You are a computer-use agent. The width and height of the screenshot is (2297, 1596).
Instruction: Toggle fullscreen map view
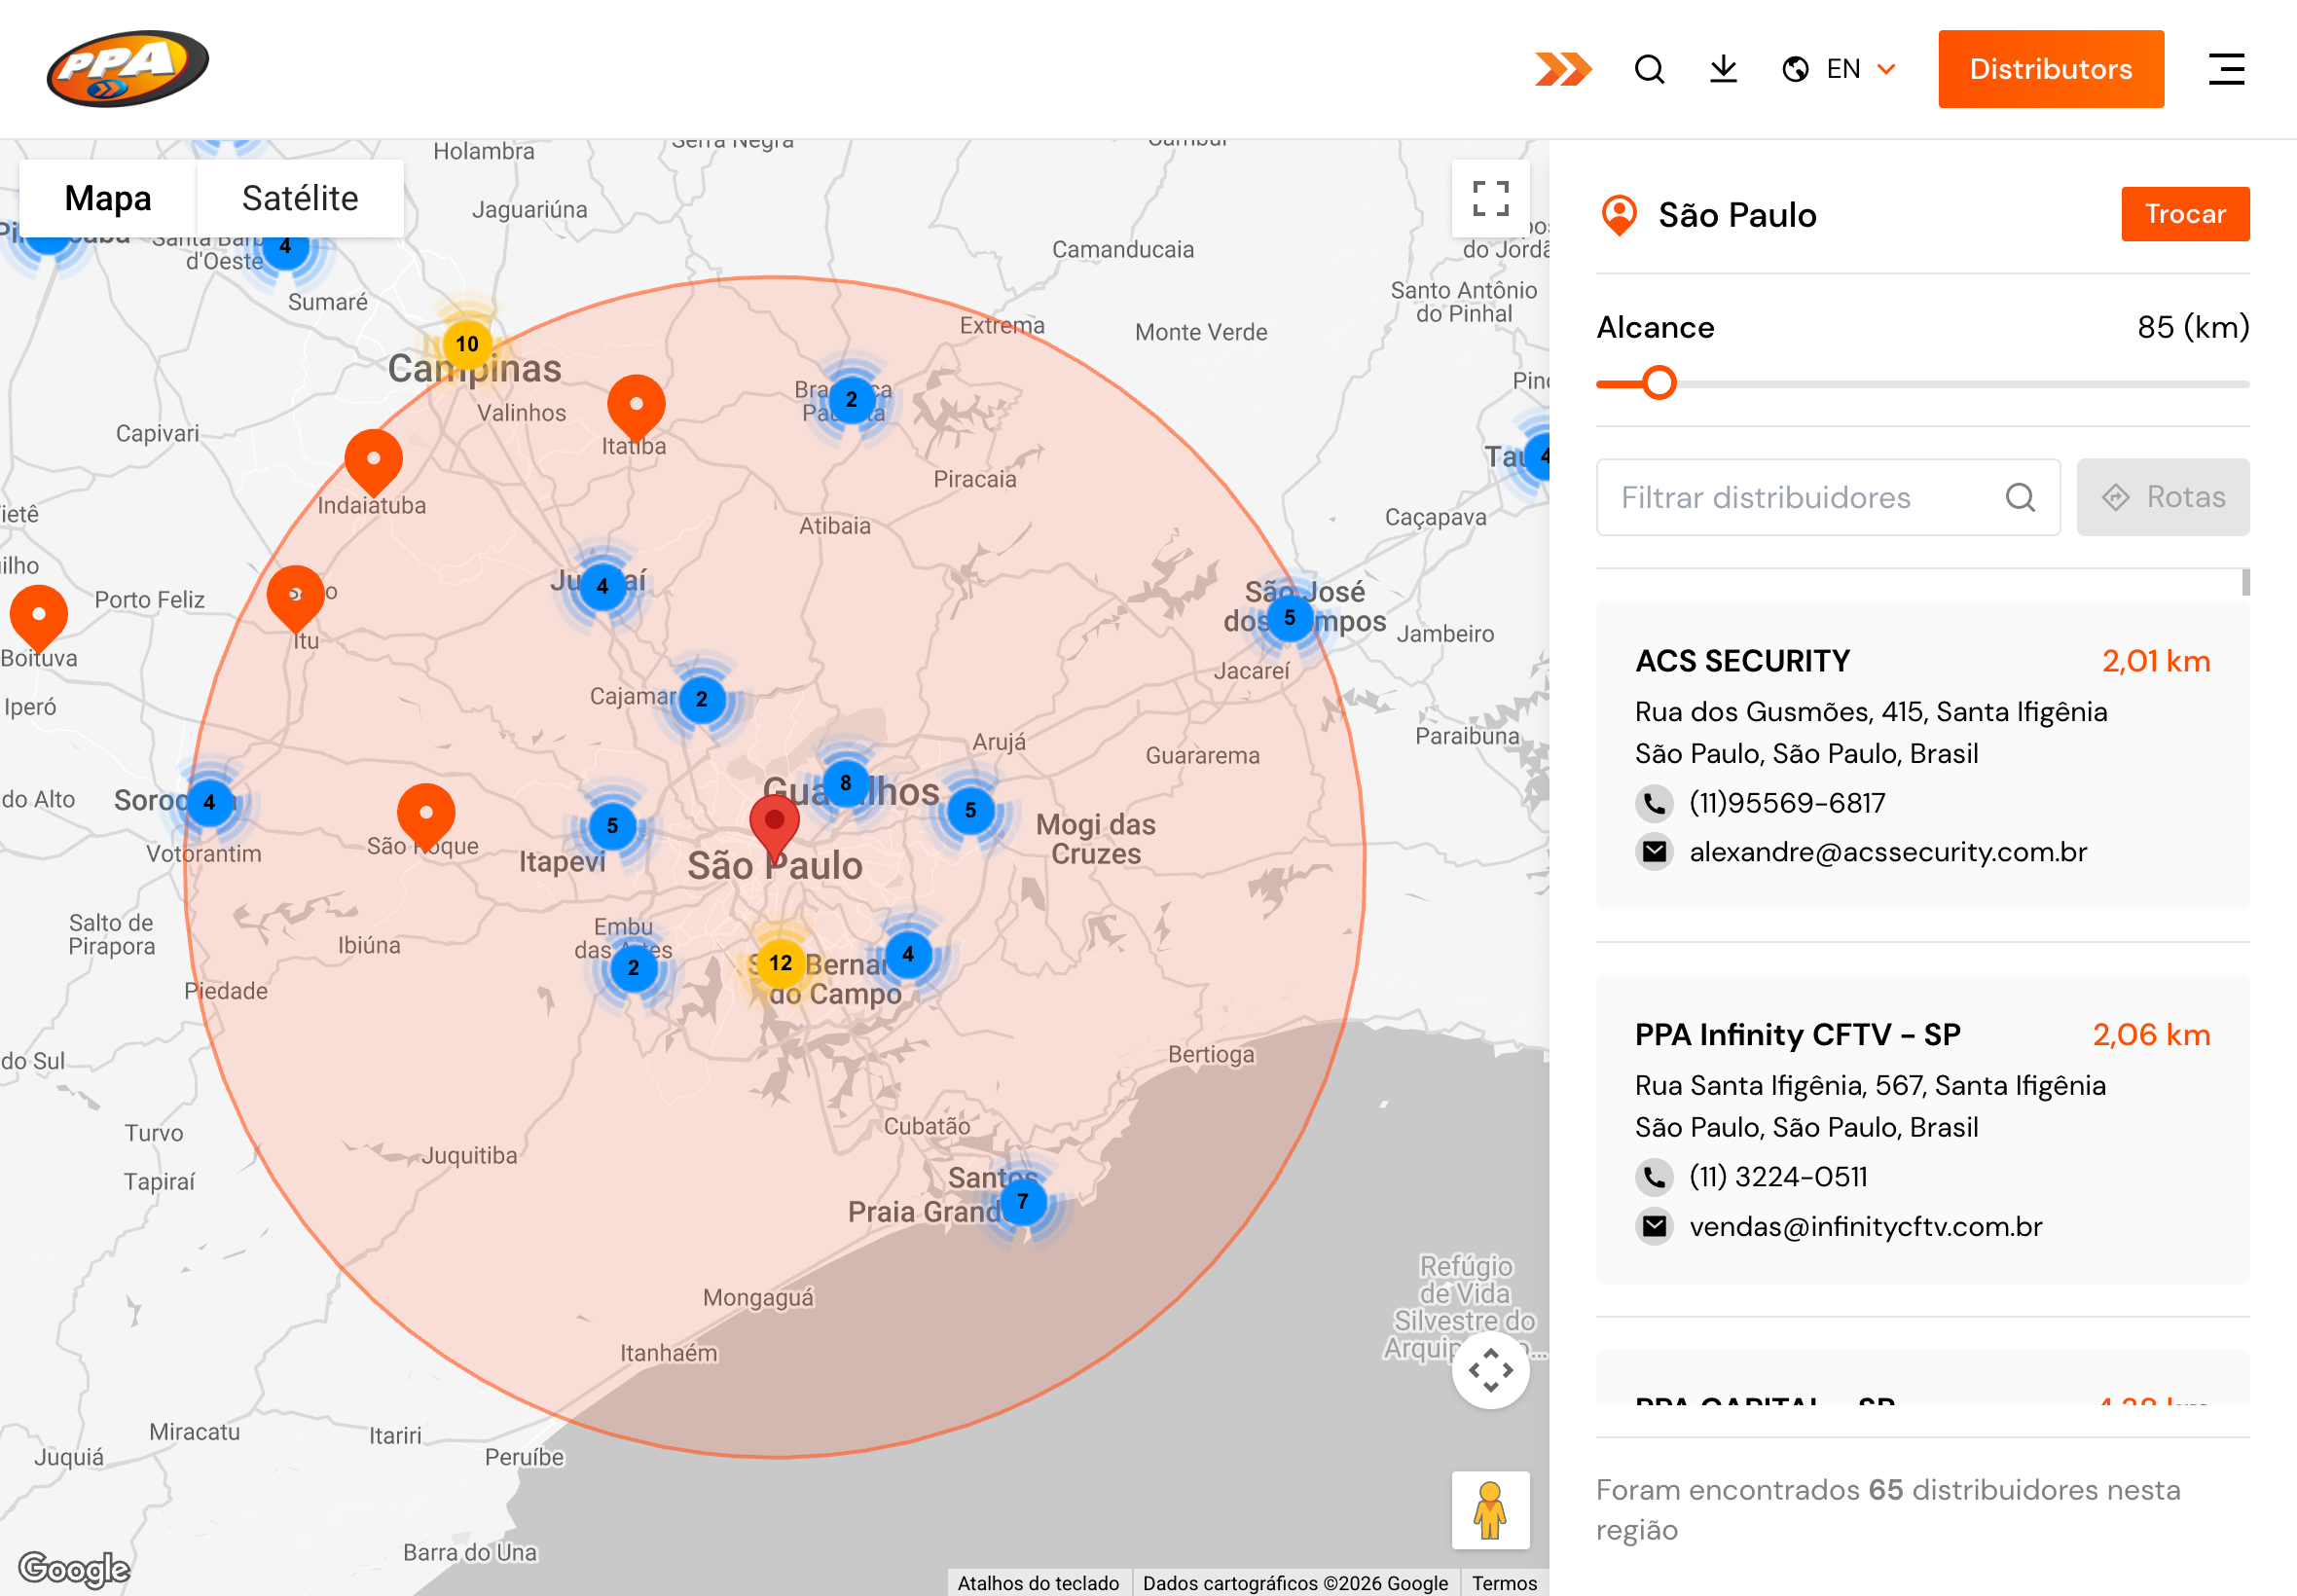pos(1490,198)
